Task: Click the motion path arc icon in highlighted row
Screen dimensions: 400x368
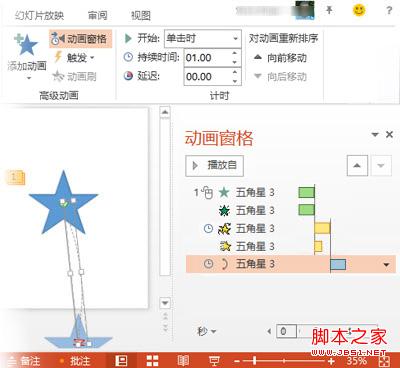Action: point(225,264)
